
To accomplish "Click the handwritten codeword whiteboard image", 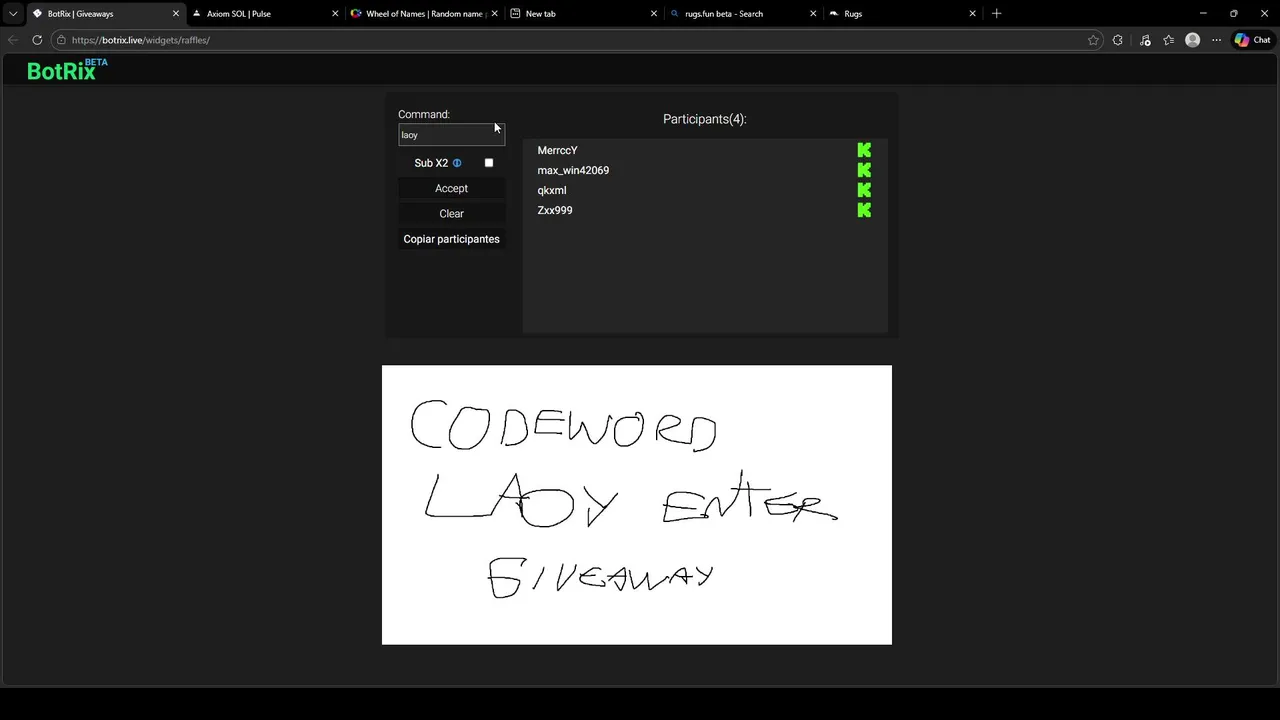I will [637, 505].
